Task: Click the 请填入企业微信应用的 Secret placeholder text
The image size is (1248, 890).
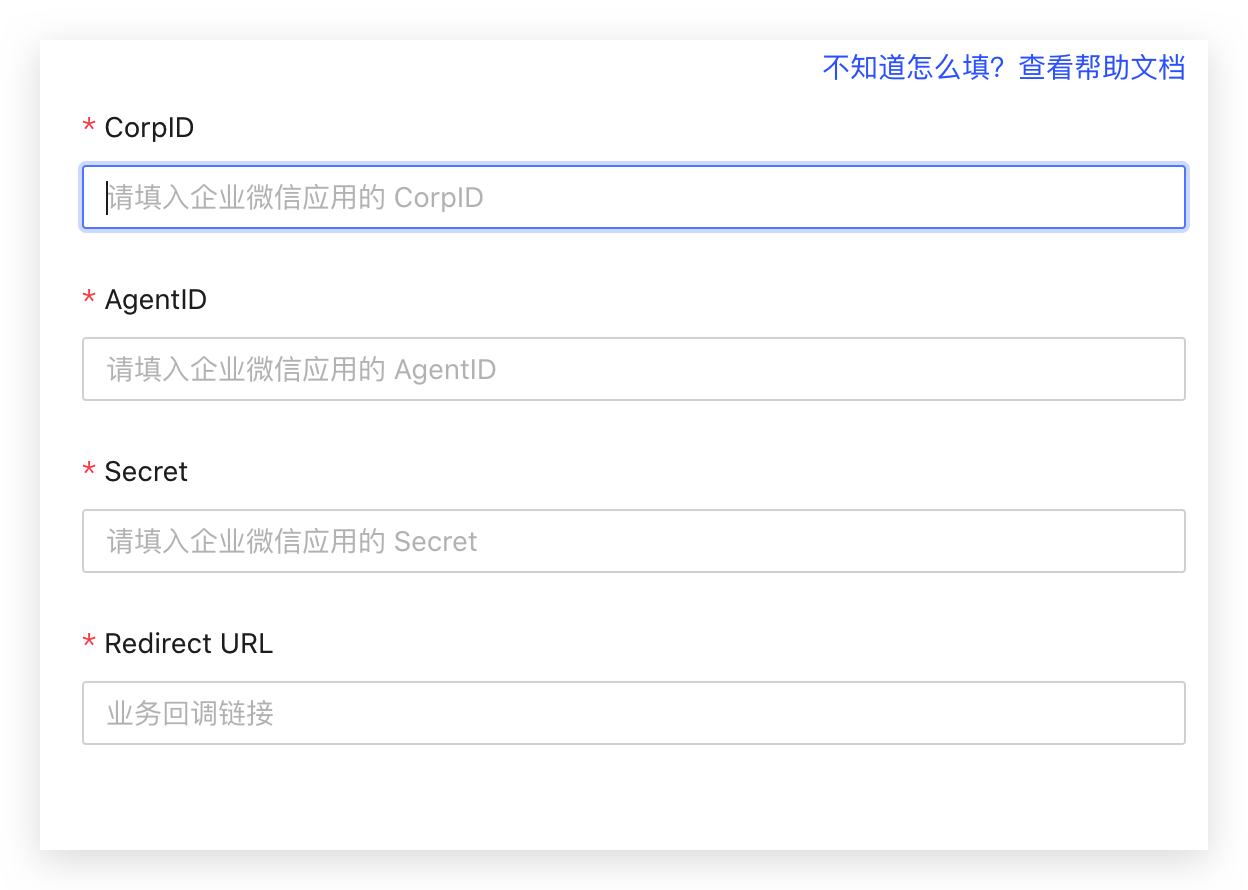Action: pos(292,541)
